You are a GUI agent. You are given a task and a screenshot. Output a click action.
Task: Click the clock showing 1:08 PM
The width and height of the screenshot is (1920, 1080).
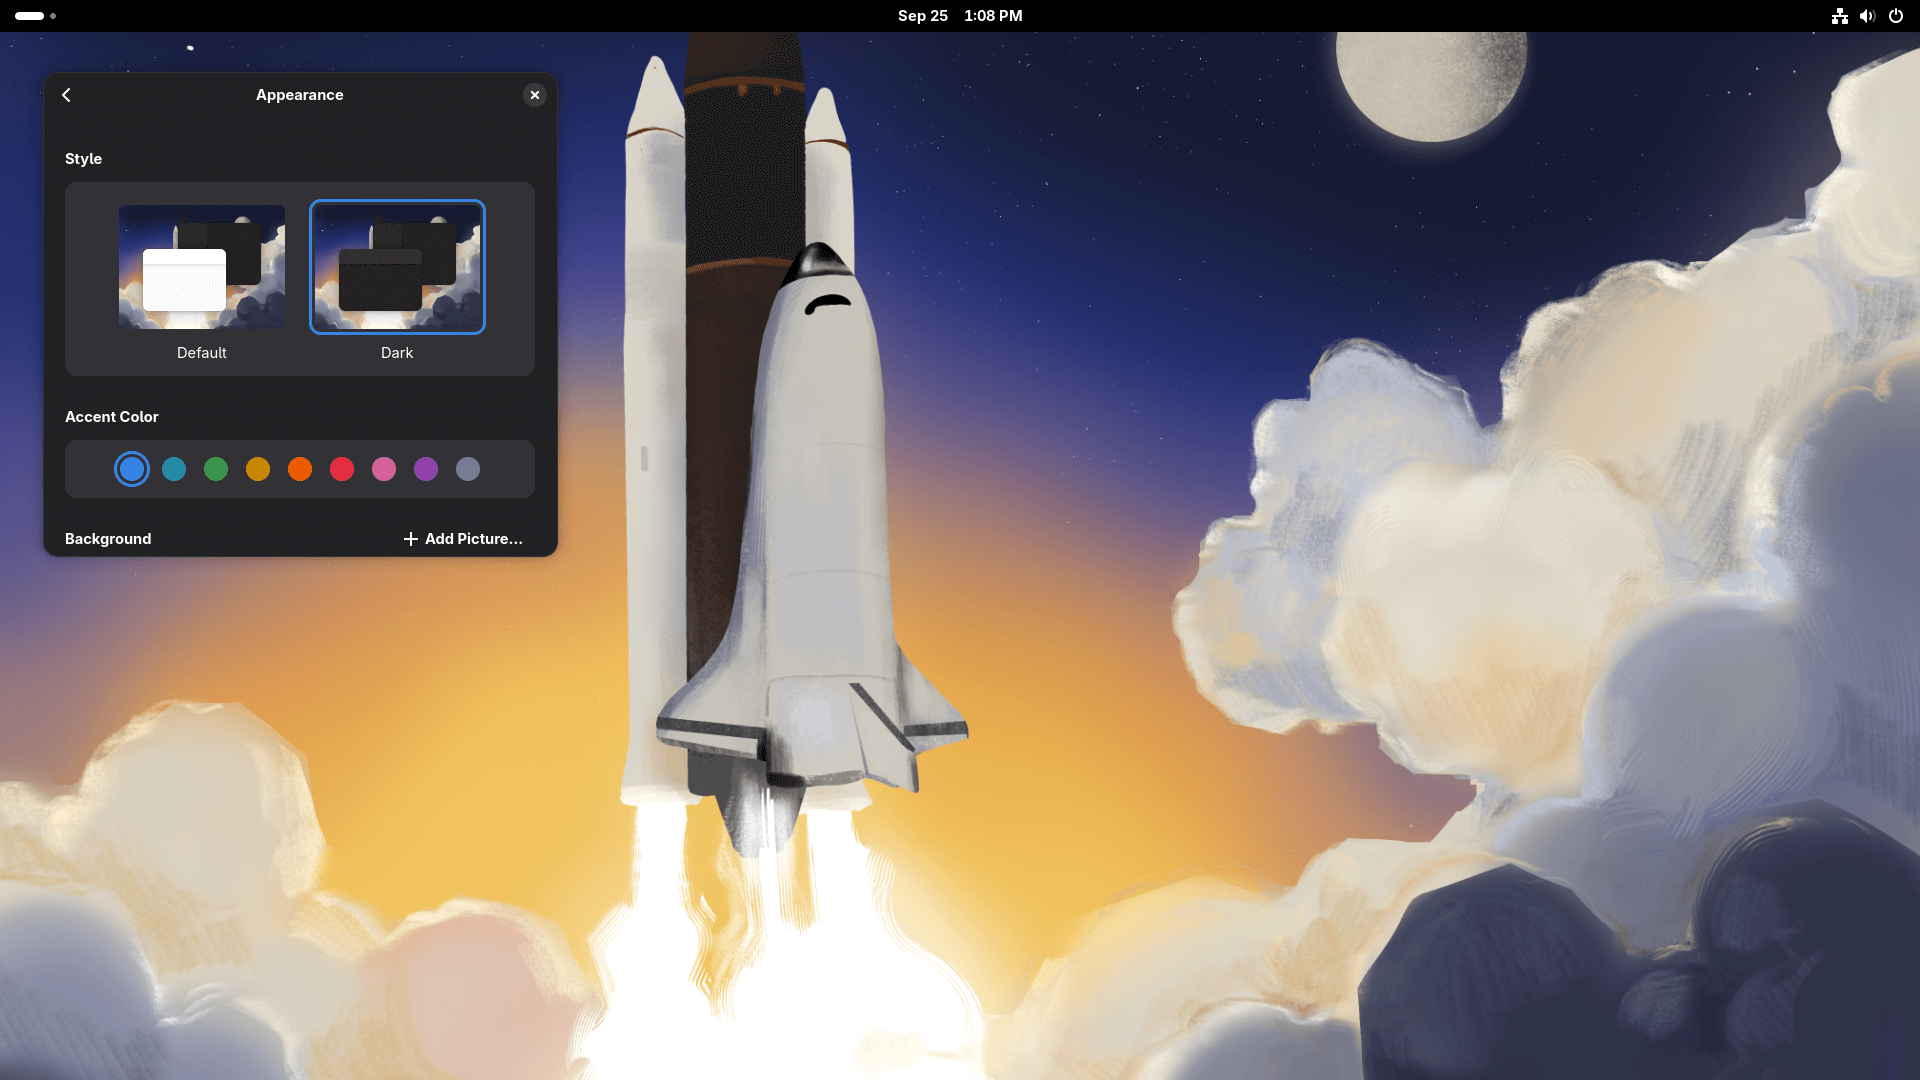[x=992, y=16]
